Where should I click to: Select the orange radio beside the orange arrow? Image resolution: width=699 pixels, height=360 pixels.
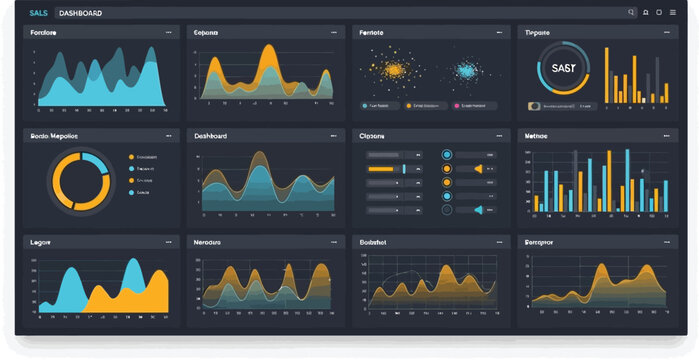(x=447, y=169)
